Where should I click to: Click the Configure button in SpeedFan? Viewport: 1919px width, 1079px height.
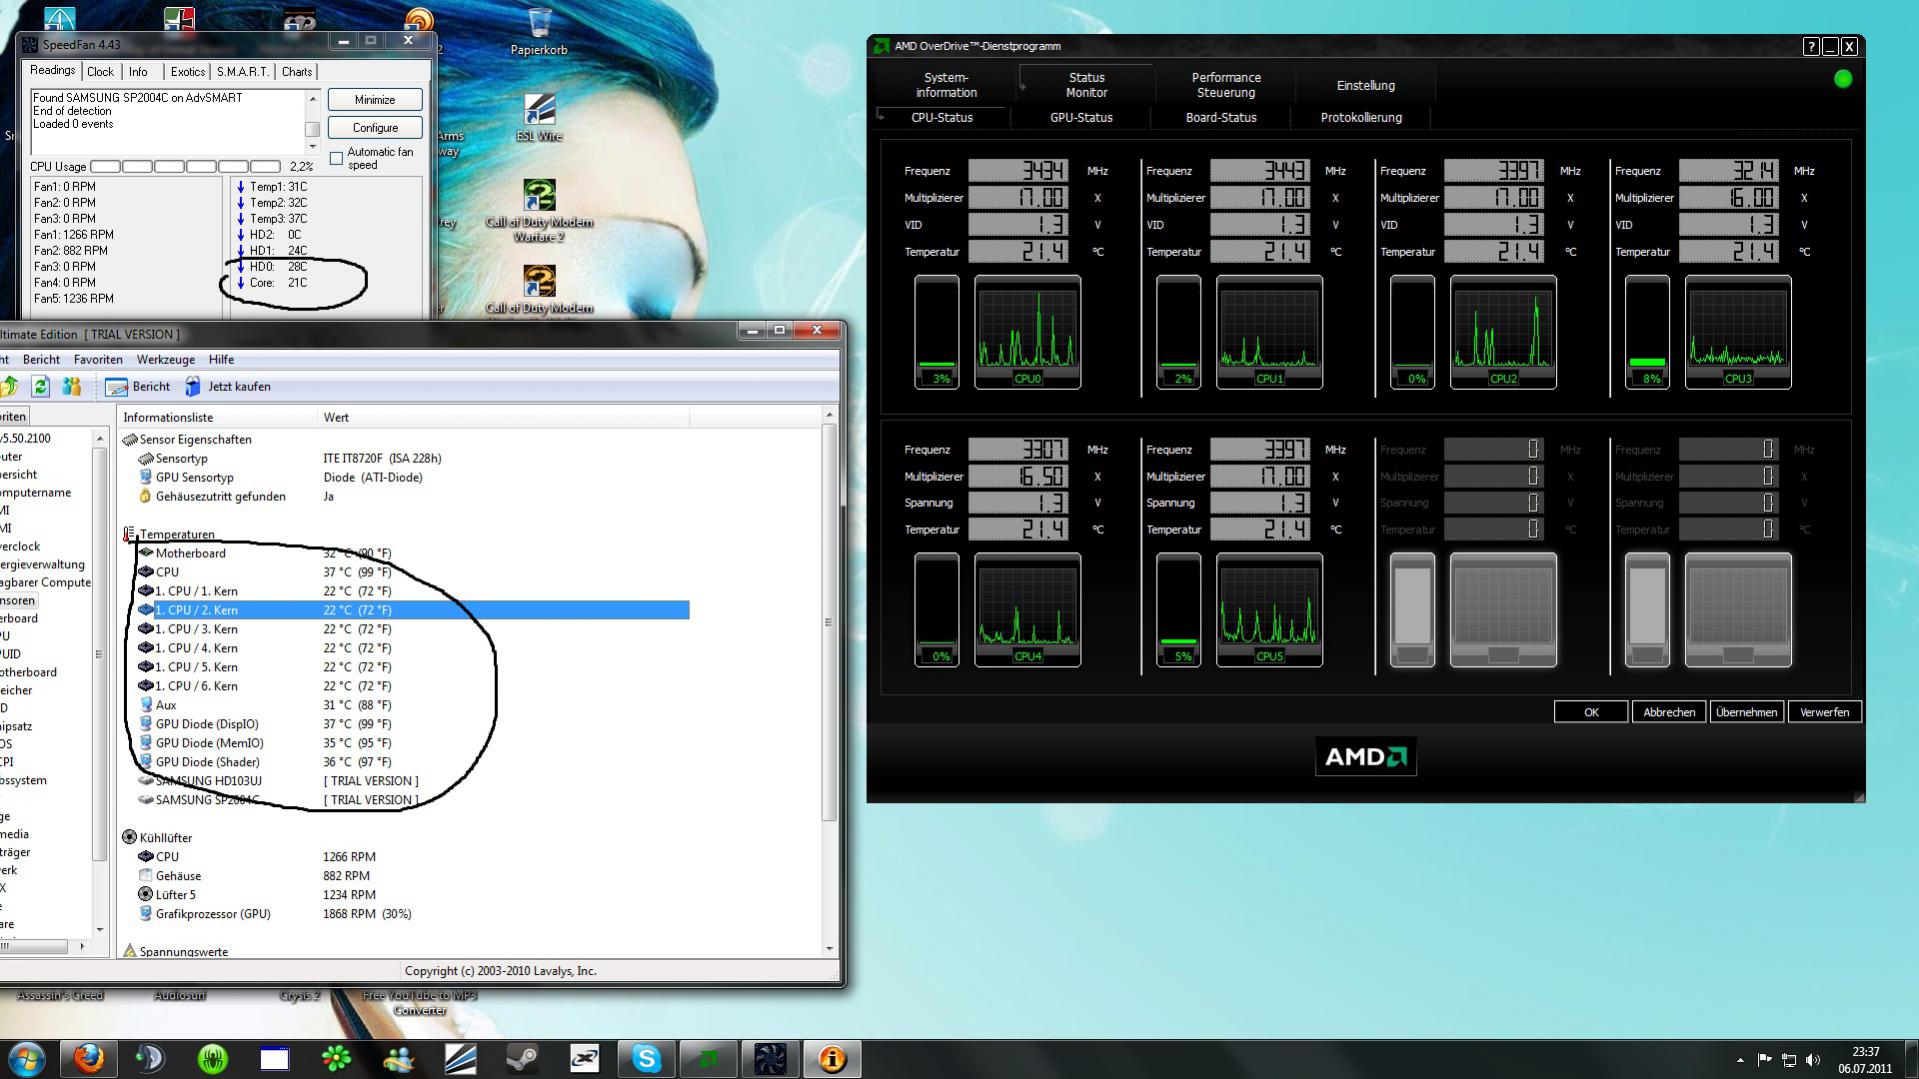pyautogui.click(x=375, y=128)
